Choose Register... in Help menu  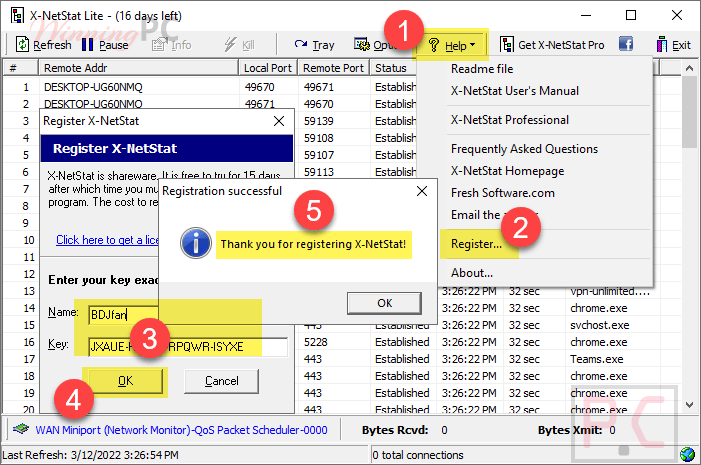coord(476,244)
